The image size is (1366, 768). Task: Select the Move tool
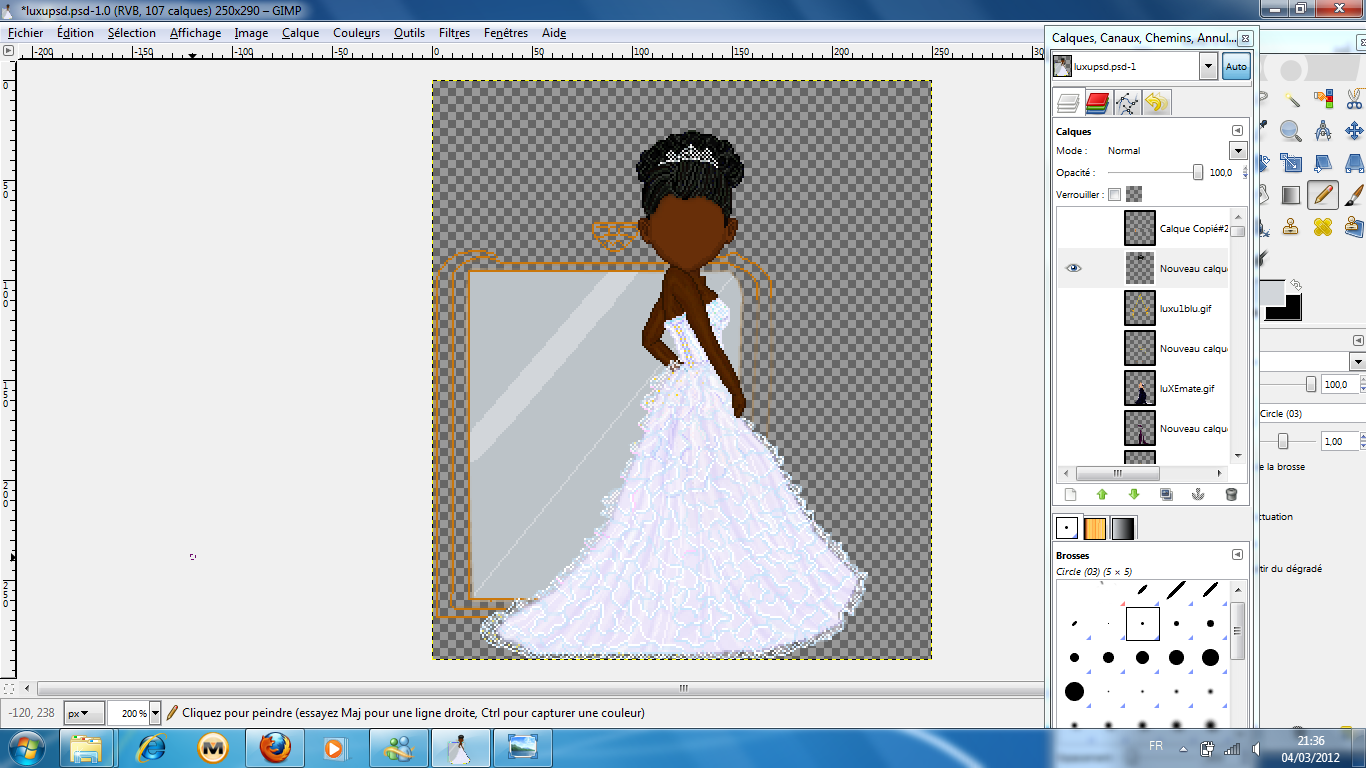[x=1355, y=131]
